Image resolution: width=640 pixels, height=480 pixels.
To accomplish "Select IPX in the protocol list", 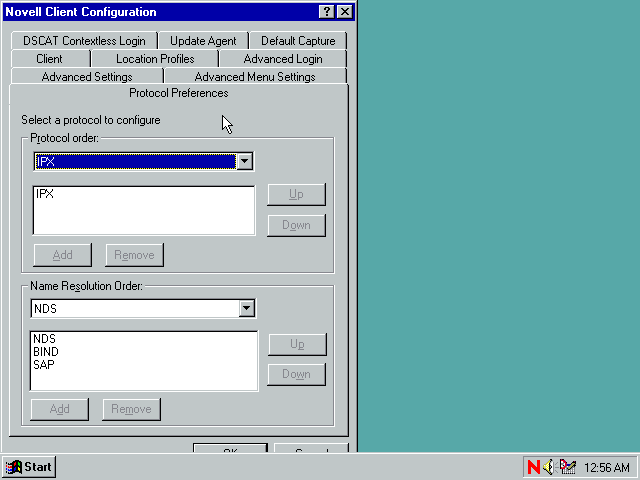I will [45, 194].
